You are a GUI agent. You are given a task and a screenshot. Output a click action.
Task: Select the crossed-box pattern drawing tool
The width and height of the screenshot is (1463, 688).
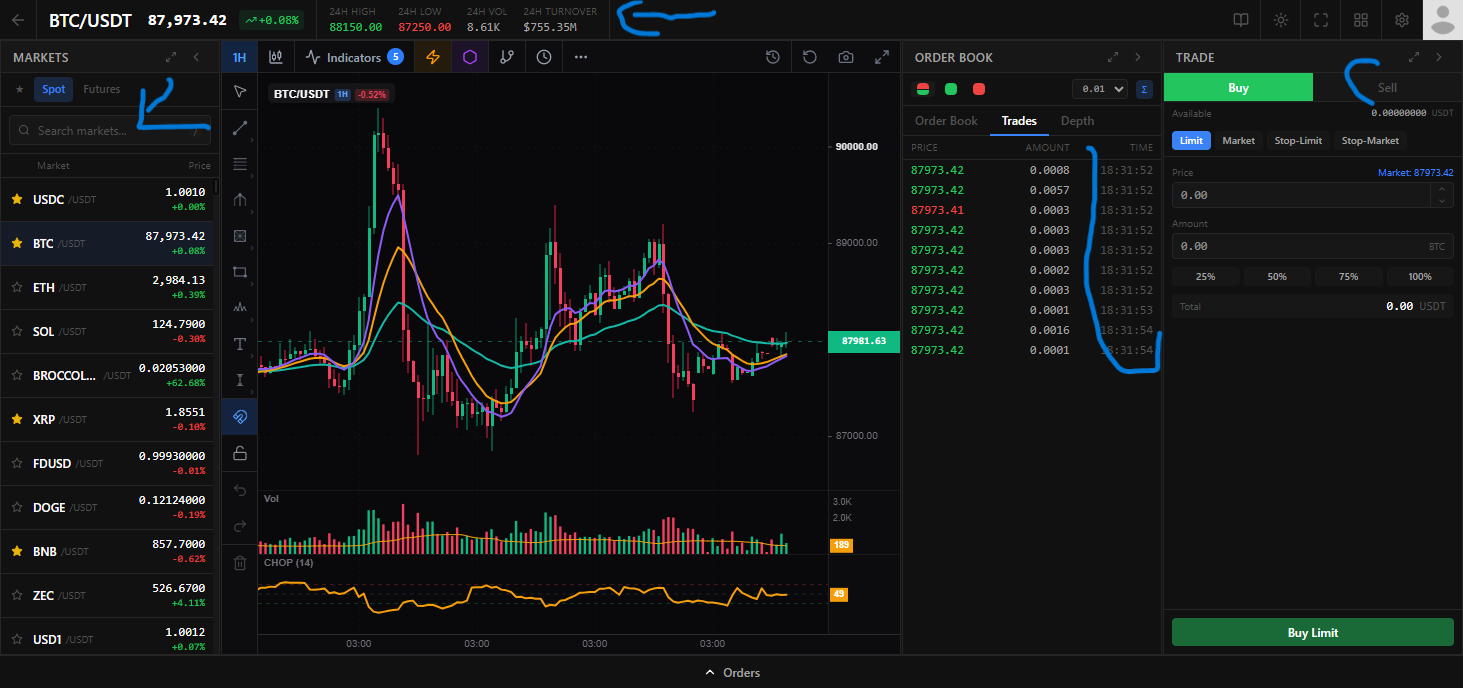pos(239,236)
